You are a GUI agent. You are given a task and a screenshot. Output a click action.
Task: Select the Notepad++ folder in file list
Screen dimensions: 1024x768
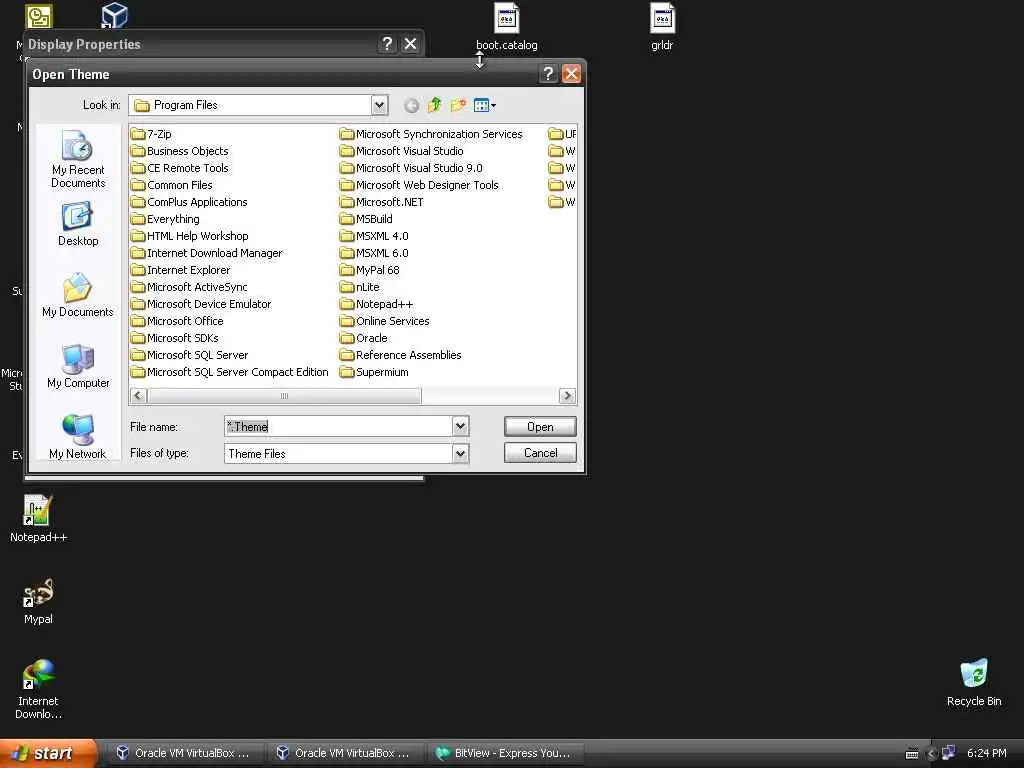click(377, 304)
